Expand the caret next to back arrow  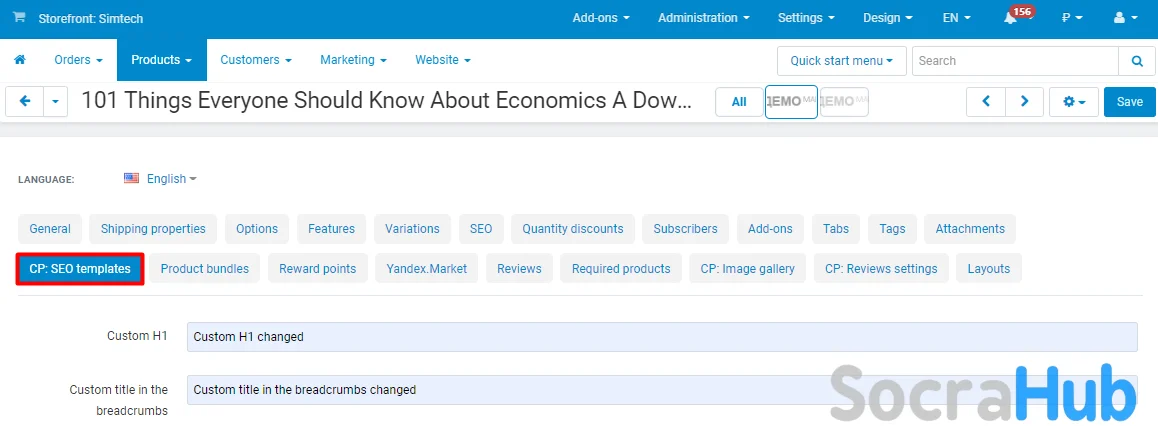[x=55, y=102]
